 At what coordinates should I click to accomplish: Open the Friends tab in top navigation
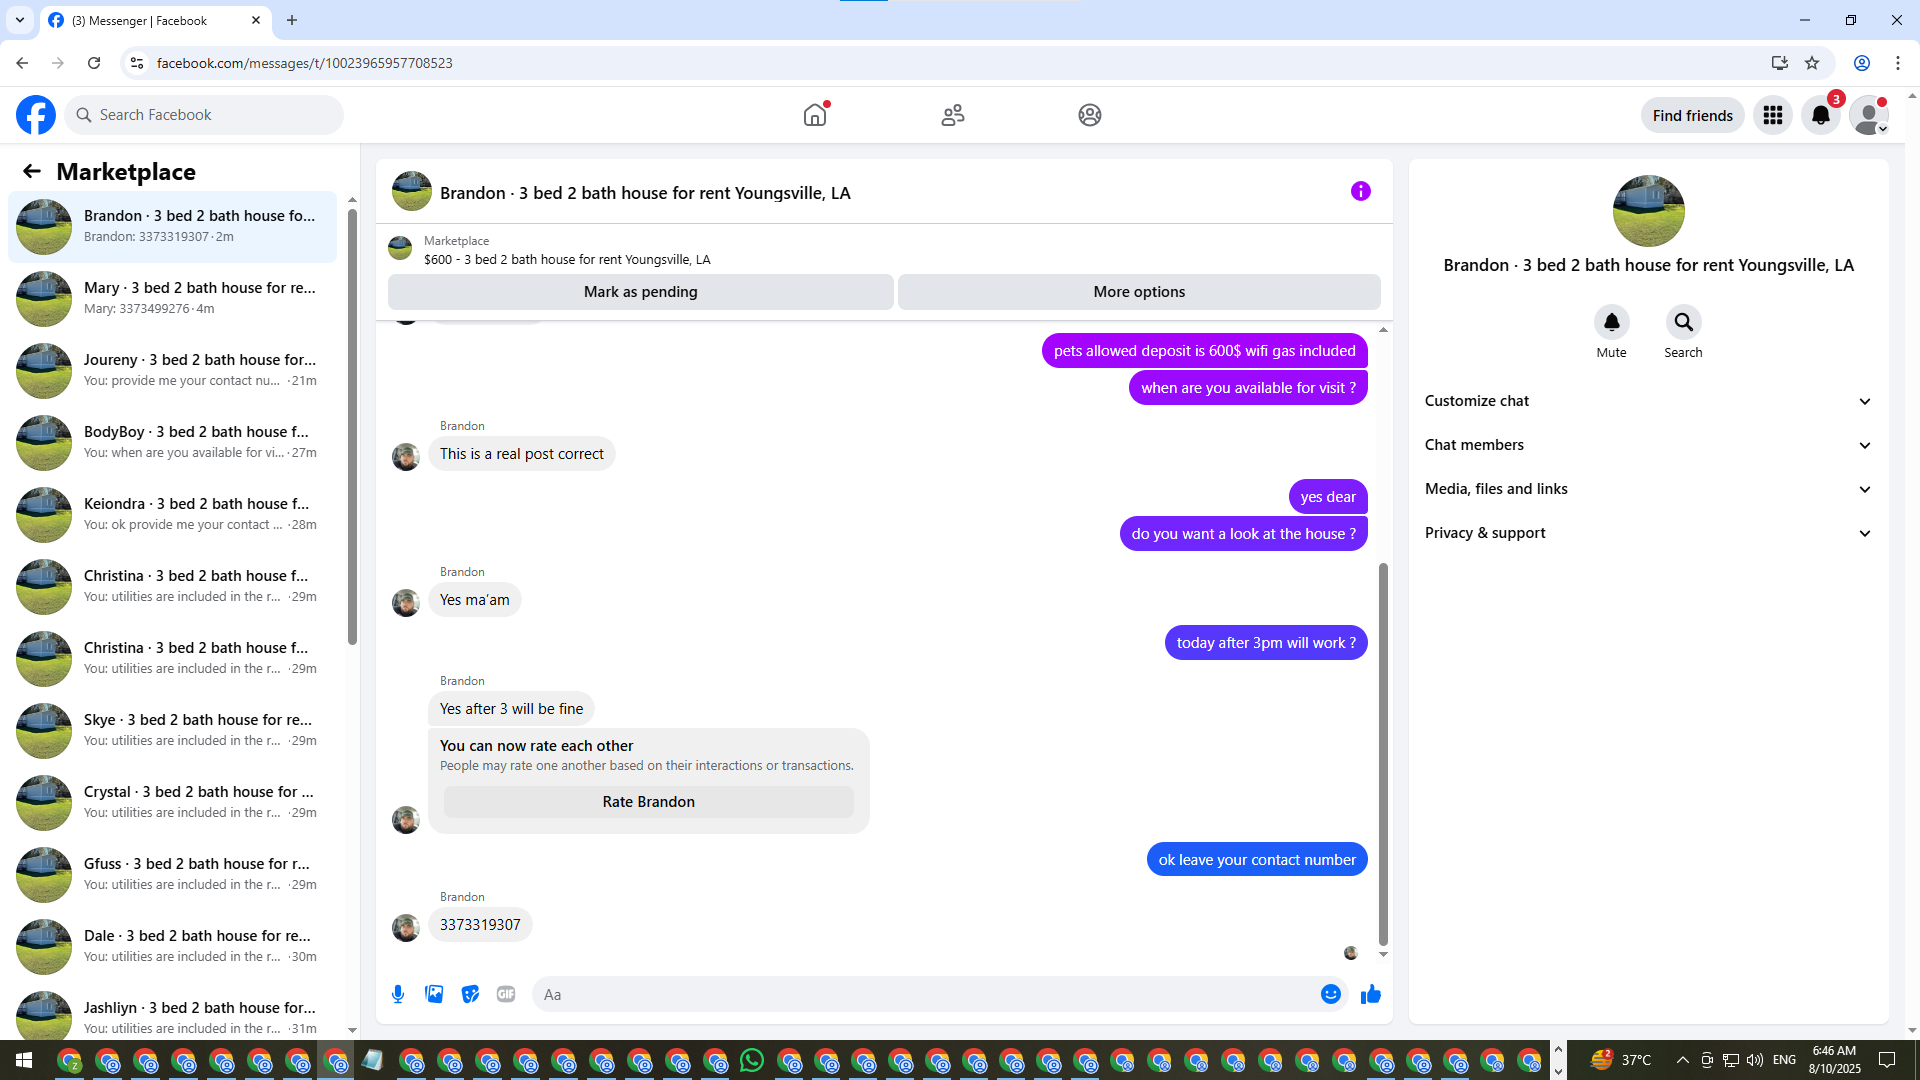(952, 115)
